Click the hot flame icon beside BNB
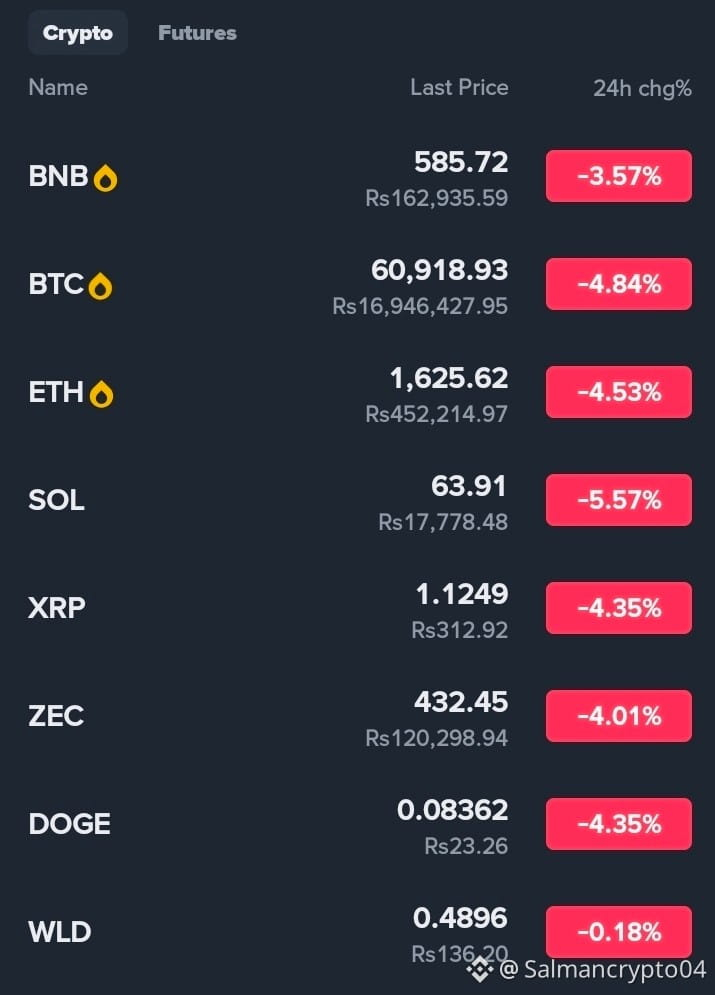Viewport: 715px width, 995px height. [x=105, y=178]
